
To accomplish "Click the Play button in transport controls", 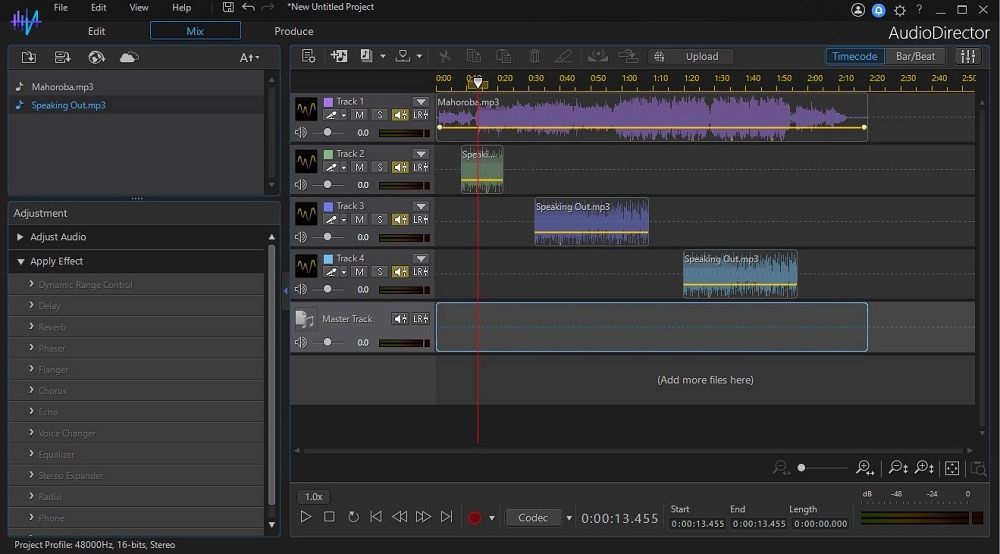I will [305, 517].
